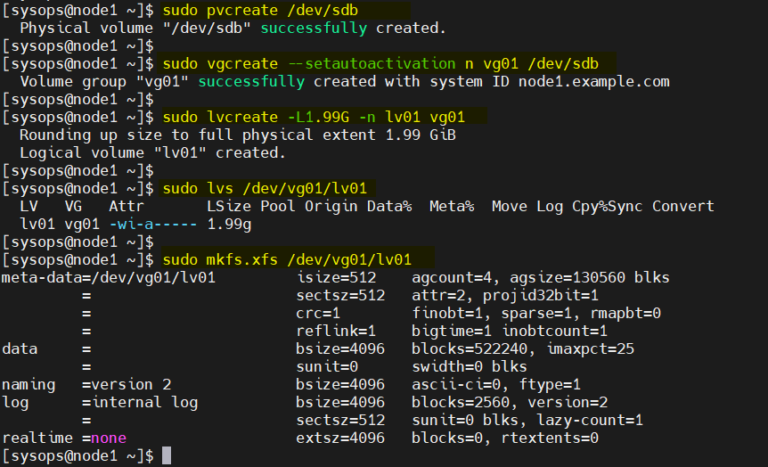Click the 'swidth=0 blks' text
The height and width of the screenshot is (467, 768).
[469, 367]
